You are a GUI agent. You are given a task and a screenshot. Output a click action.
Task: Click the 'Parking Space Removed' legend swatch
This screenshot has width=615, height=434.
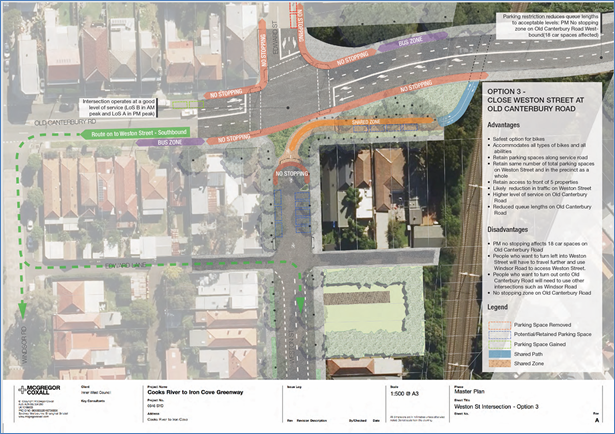[499, 325]
